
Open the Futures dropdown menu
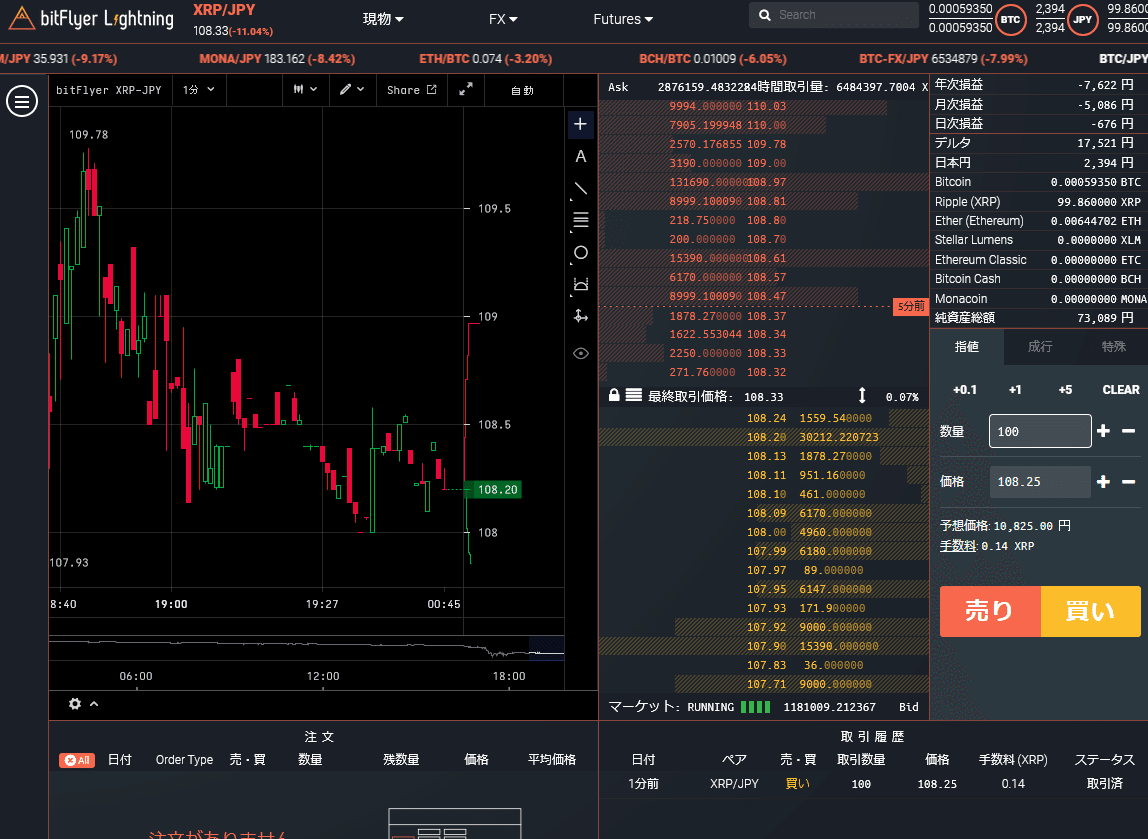coord(623,19)
